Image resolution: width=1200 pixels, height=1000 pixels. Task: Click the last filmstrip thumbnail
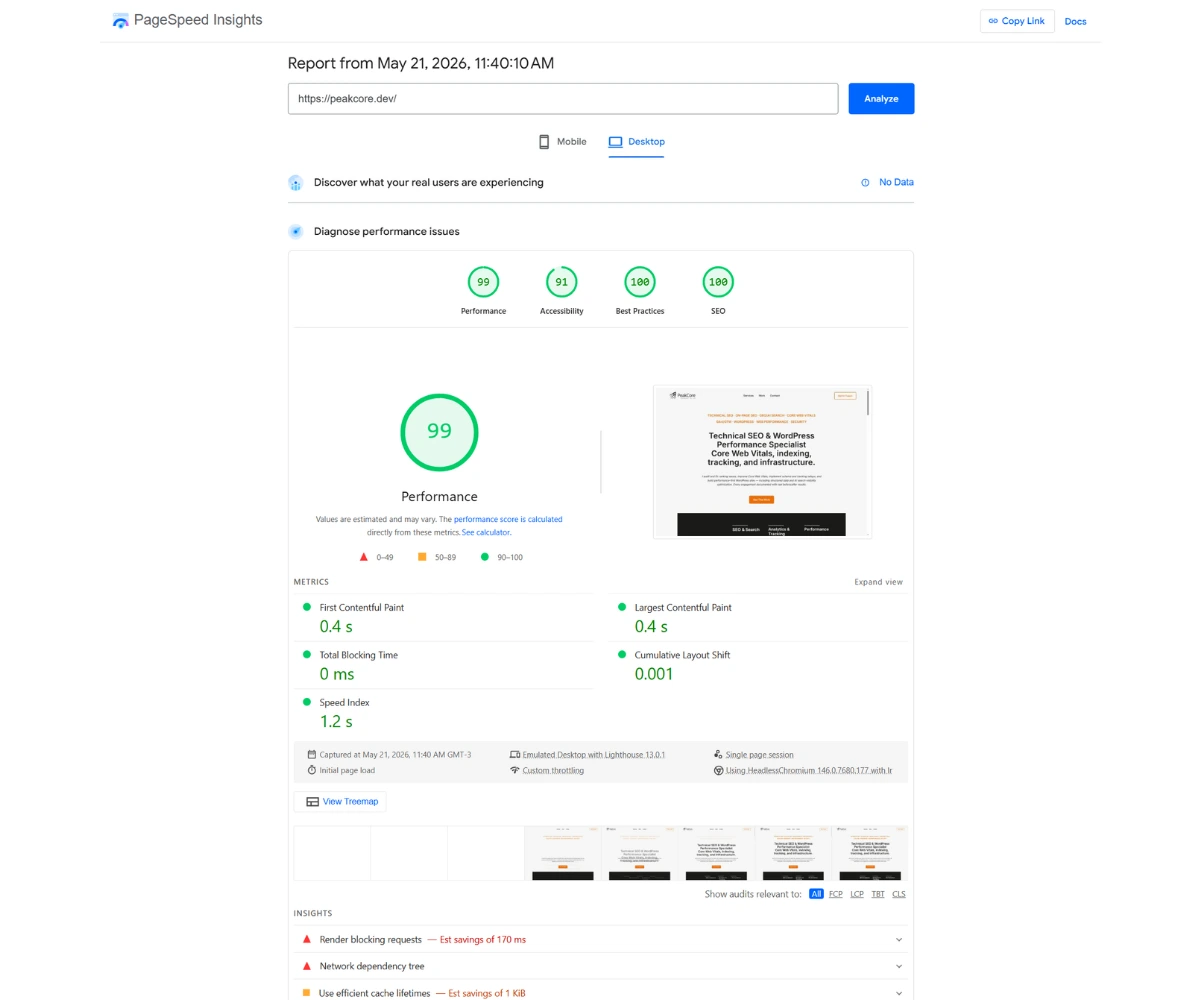pyautogui.click(x=870, y=853)
